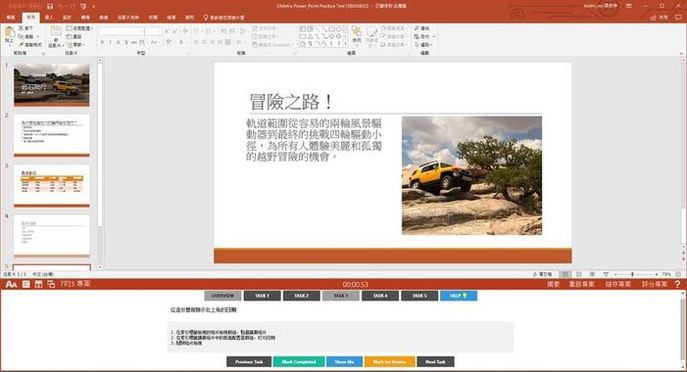
Task: Open the TASK 1 tab
Action: pyautogui.click(x=262, y=296)
